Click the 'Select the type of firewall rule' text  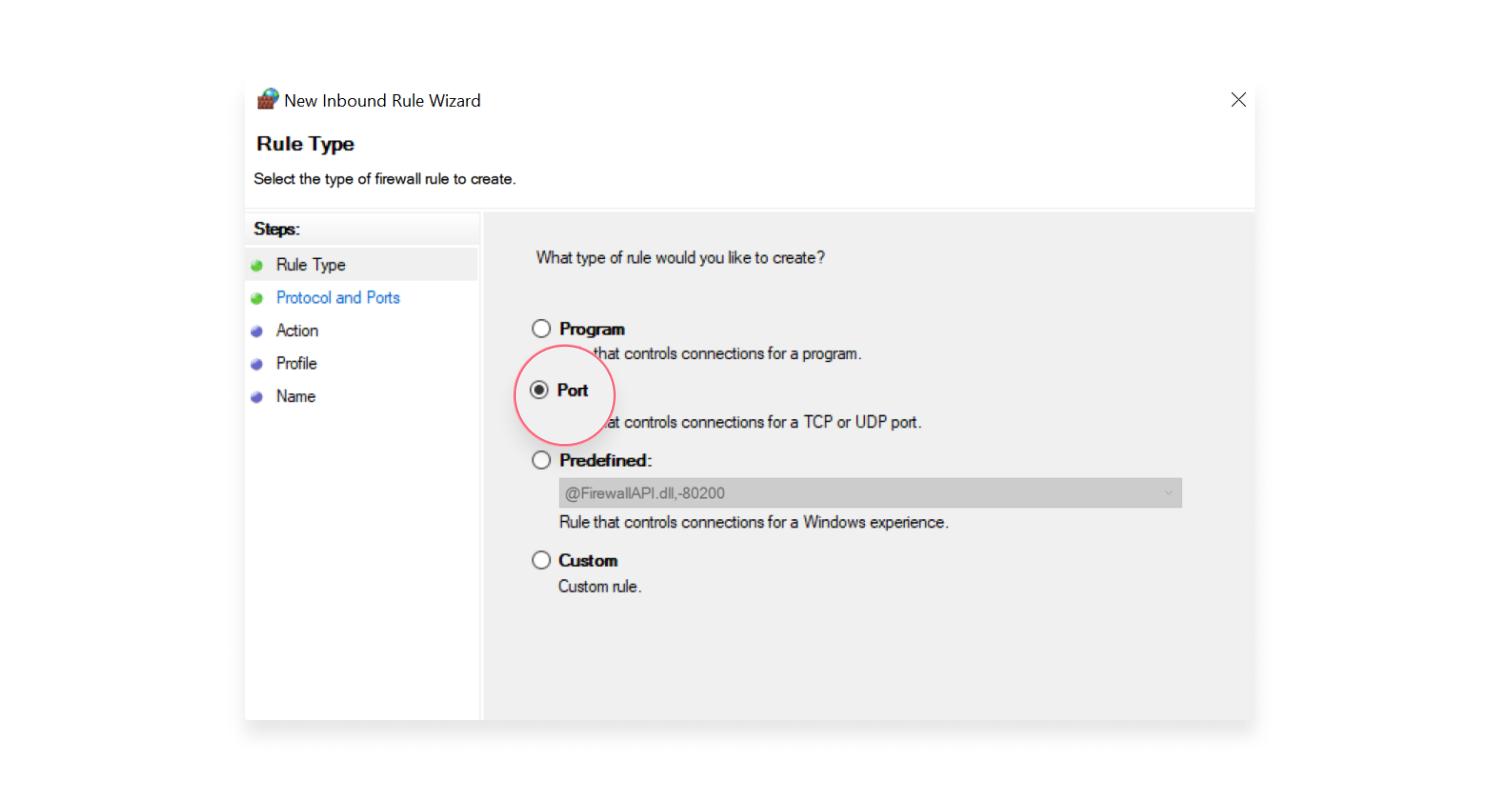click(x=384, y=180)
